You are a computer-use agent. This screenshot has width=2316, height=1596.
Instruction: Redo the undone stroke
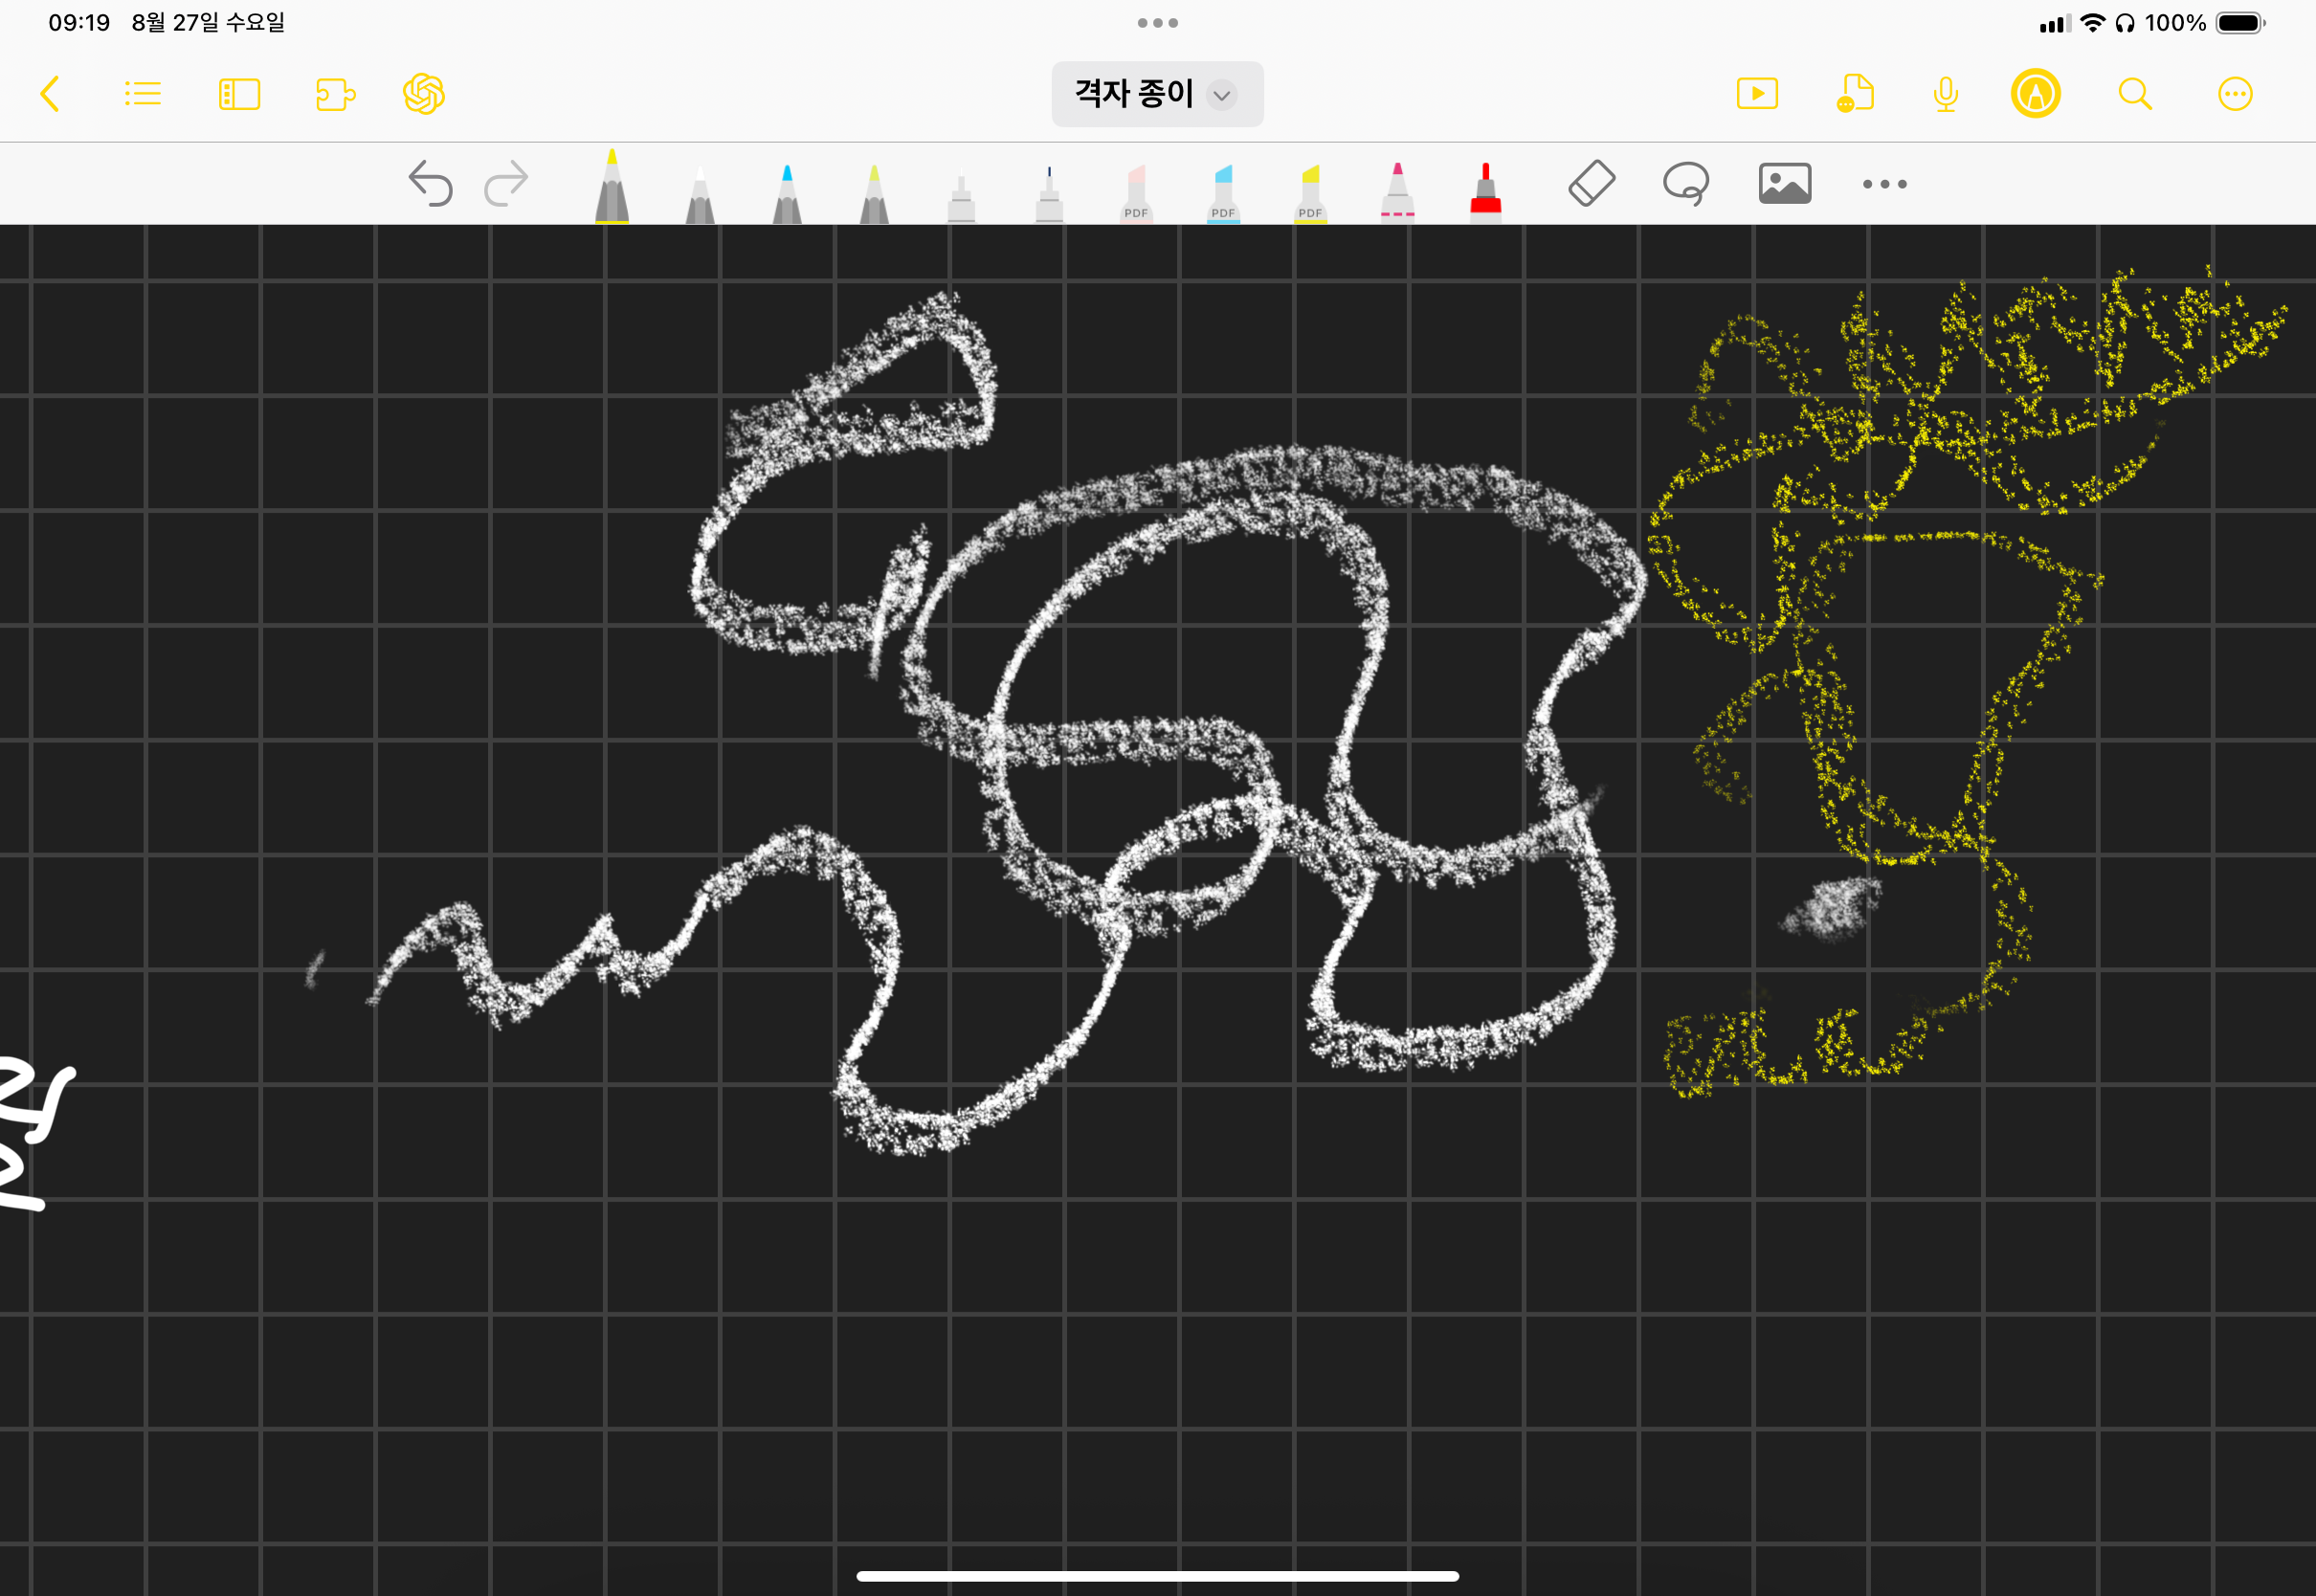[506, 184]
